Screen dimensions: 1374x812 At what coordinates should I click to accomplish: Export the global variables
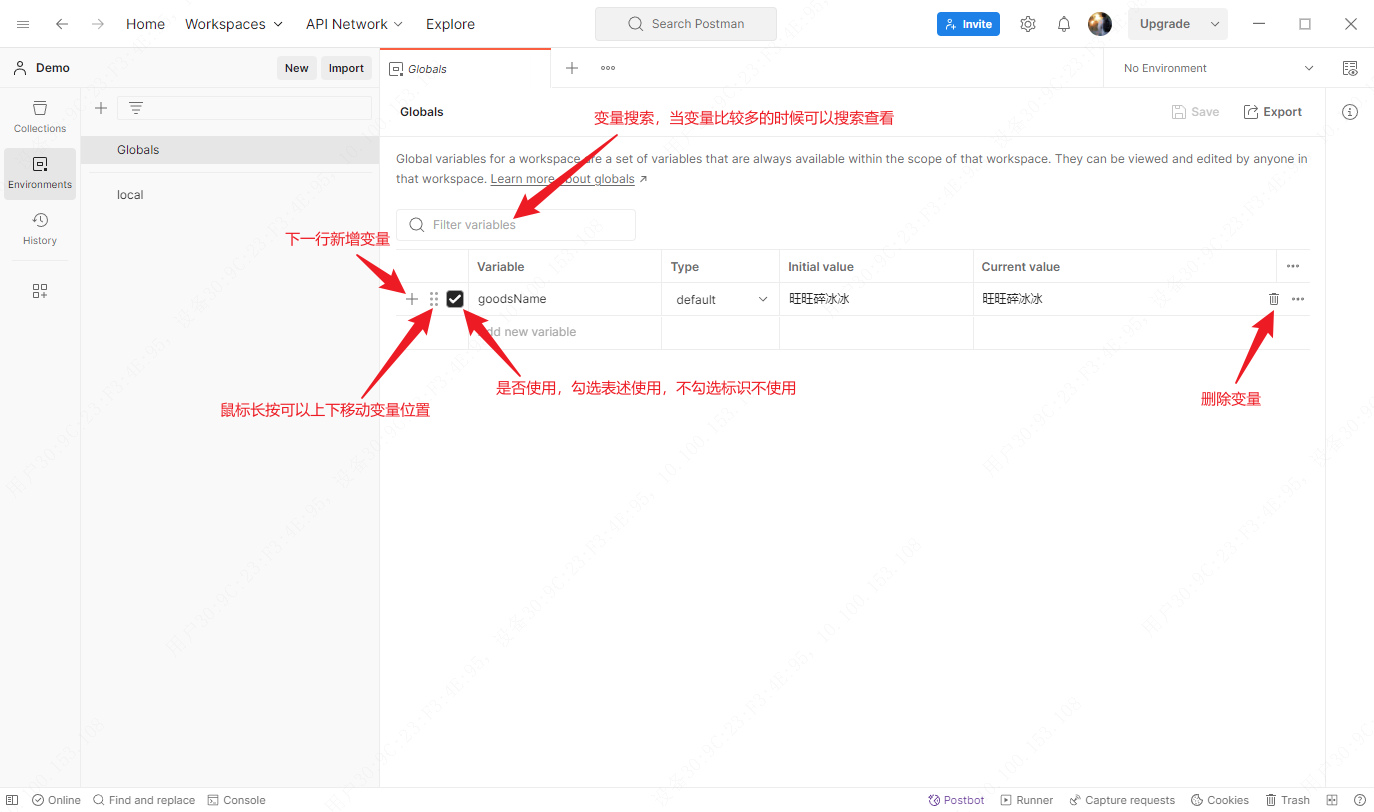(x=1273, y=112)
